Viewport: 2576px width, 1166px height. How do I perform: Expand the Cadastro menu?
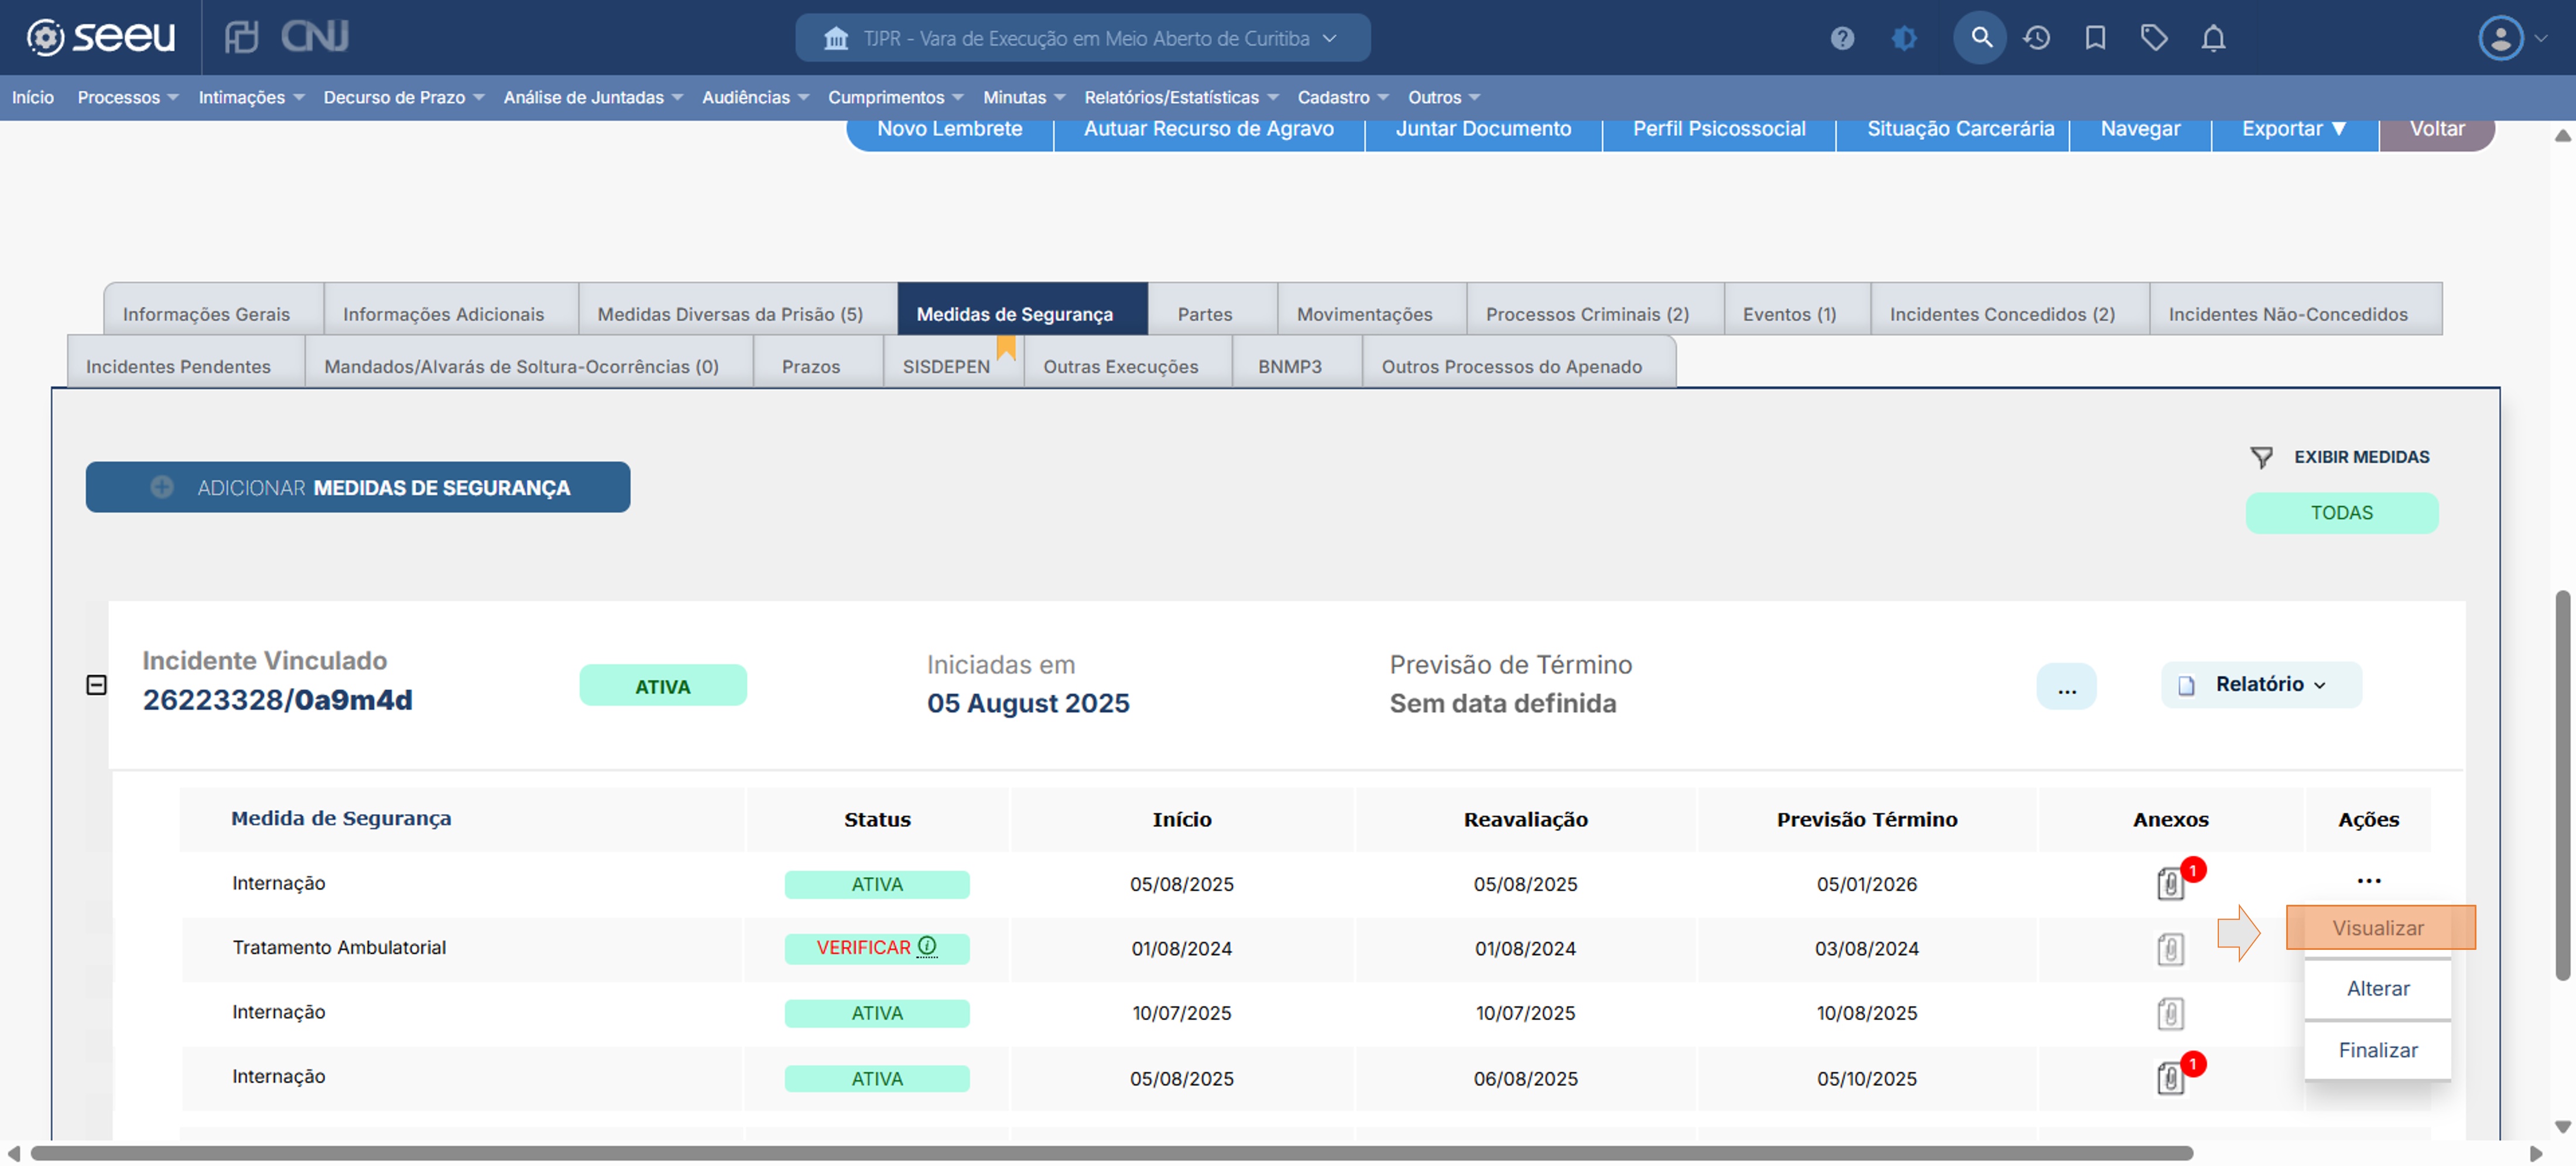click(x=1343, y=97)
